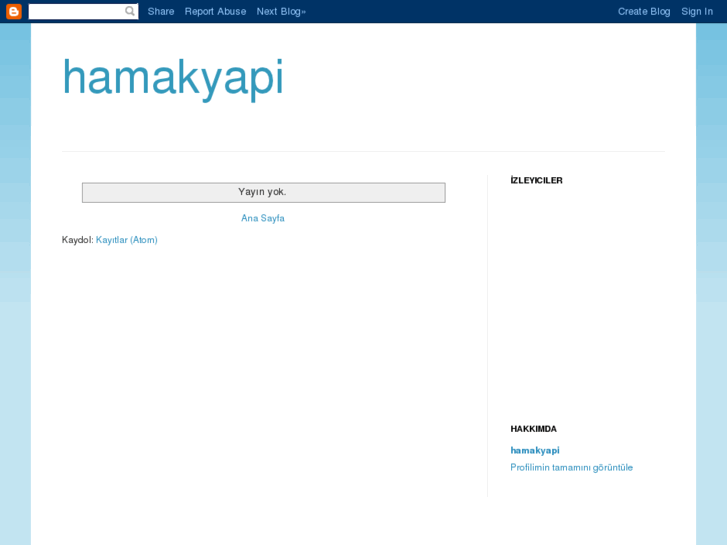Viewport: 727px width, 545px height.
Task: Navigate to Ana Sayfa link
Action: [x=263, y=218]
